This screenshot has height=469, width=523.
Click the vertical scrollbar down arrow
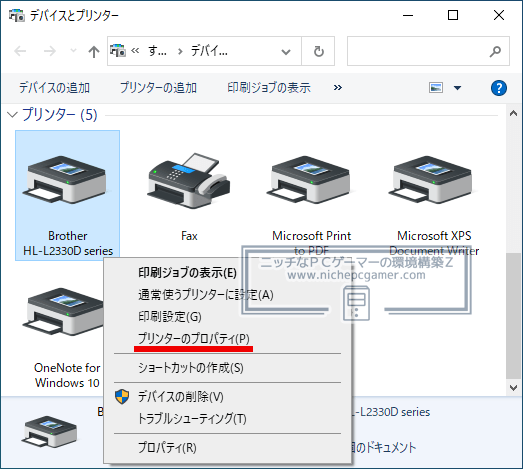[x=513, y=388]
